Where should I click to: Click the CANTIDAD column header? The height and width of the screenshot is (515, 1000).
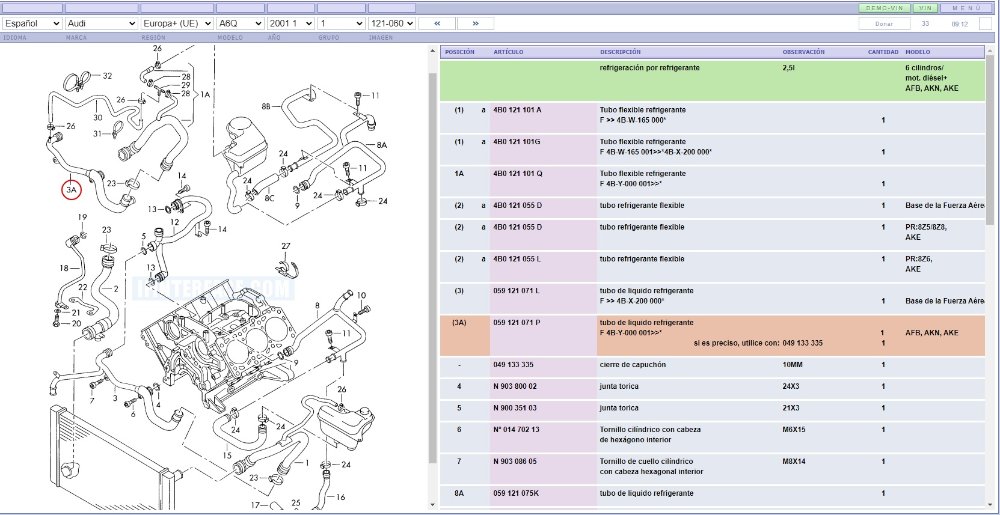(883, 52)
